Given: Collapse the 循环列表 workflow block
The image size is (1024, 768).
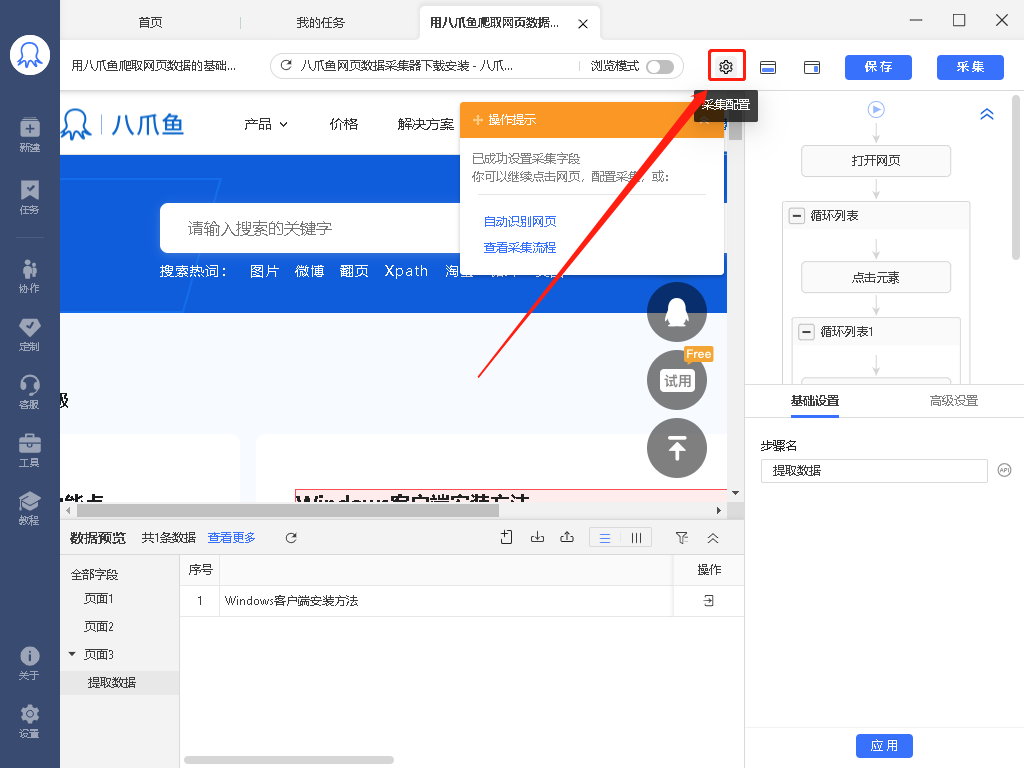Looking at the screenshot, I should 796,216.
